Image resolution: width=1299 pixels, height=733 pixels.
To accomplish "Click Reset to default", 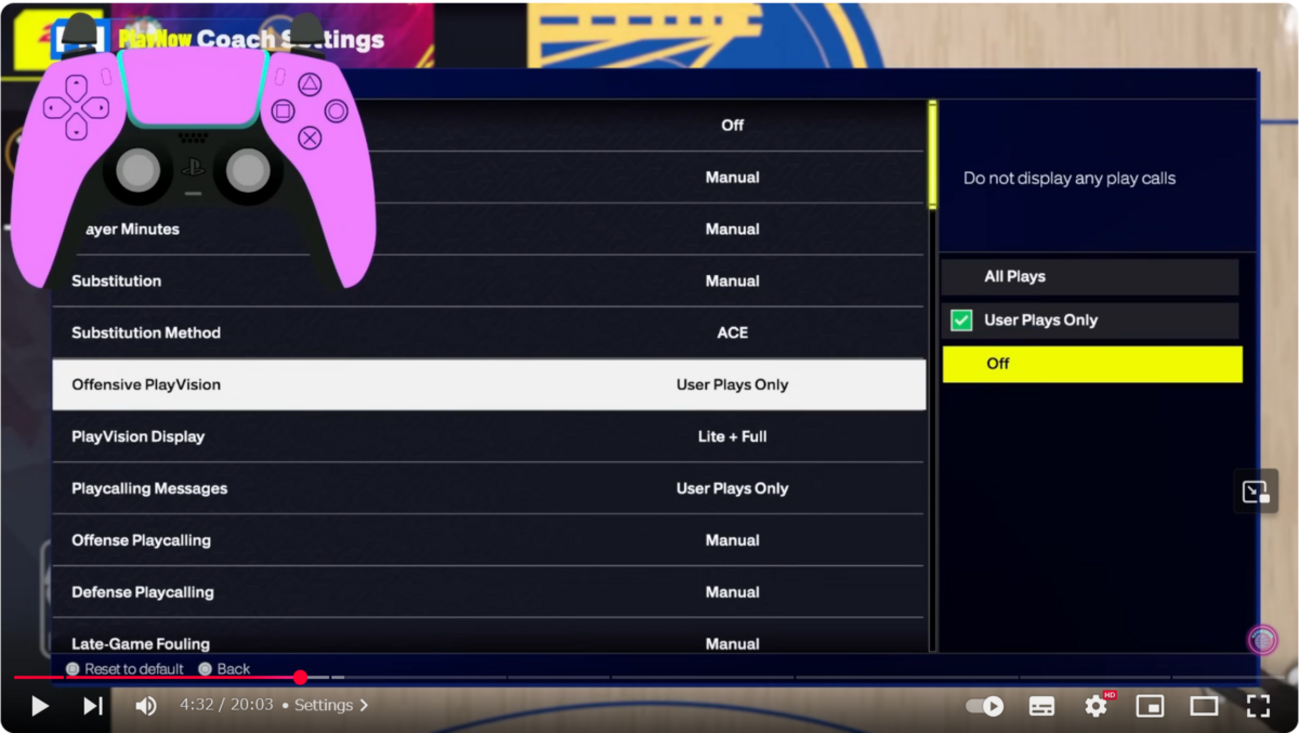I will pos(125,669).
